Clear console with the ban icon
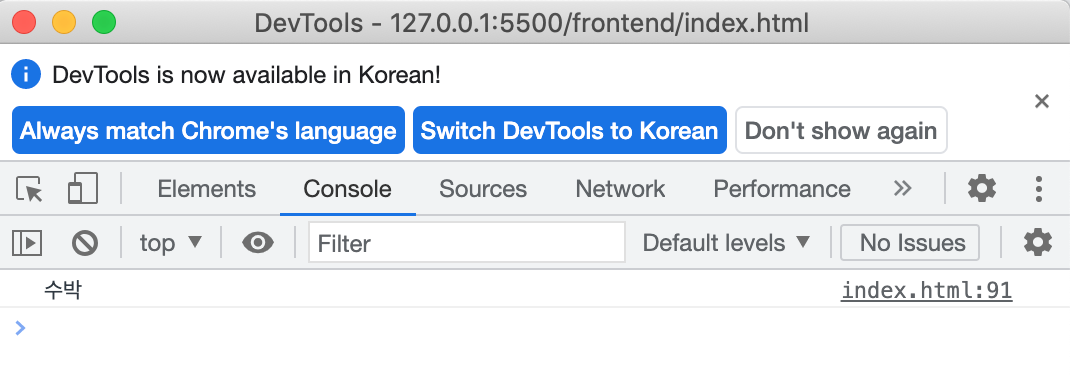Viewport: 1070px width, 376px height. (x=85, y=243)
